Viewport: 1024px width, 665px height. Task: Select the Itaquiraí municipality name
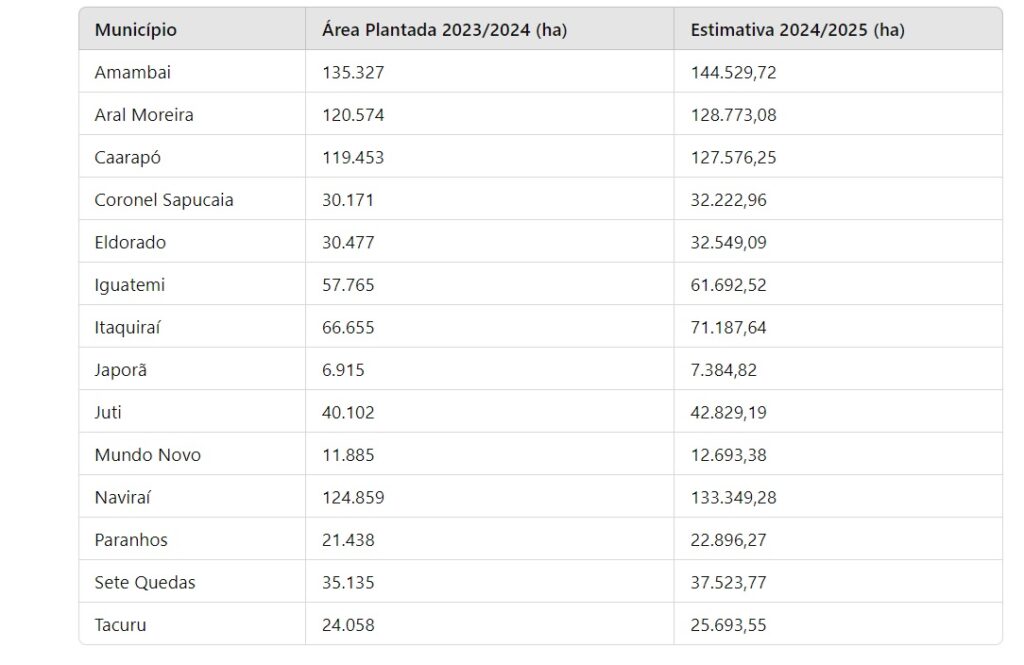[x=127, y=327]
